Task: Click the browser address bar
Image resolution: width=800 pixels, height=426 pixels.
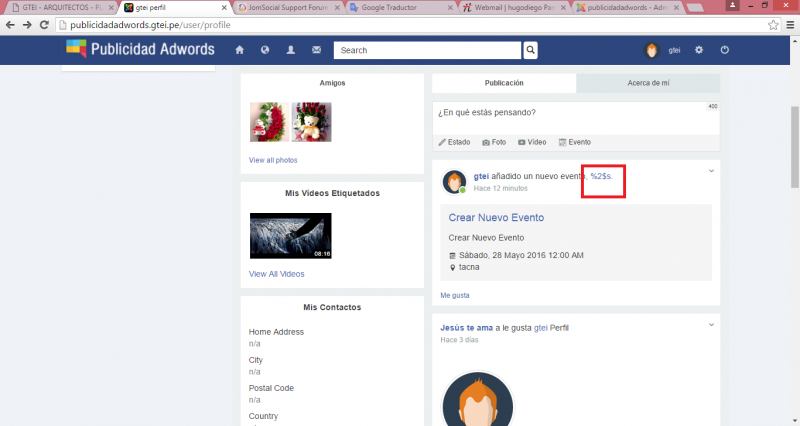Action: 411,25
